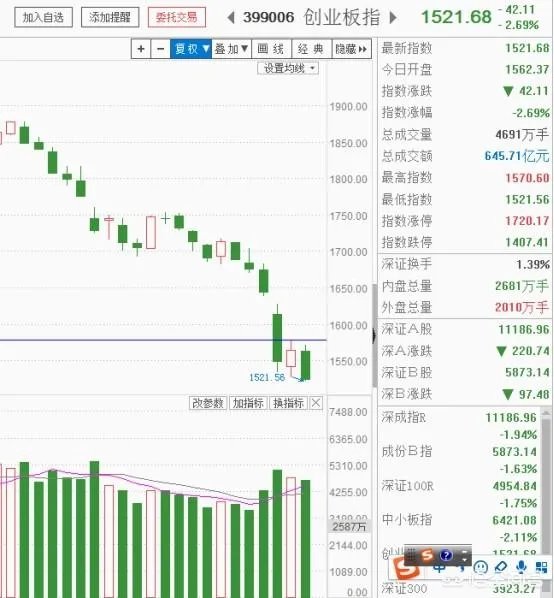Click 总成交额 value 645.71亿元
The image size is (554, 598).
tap(517, 156)
